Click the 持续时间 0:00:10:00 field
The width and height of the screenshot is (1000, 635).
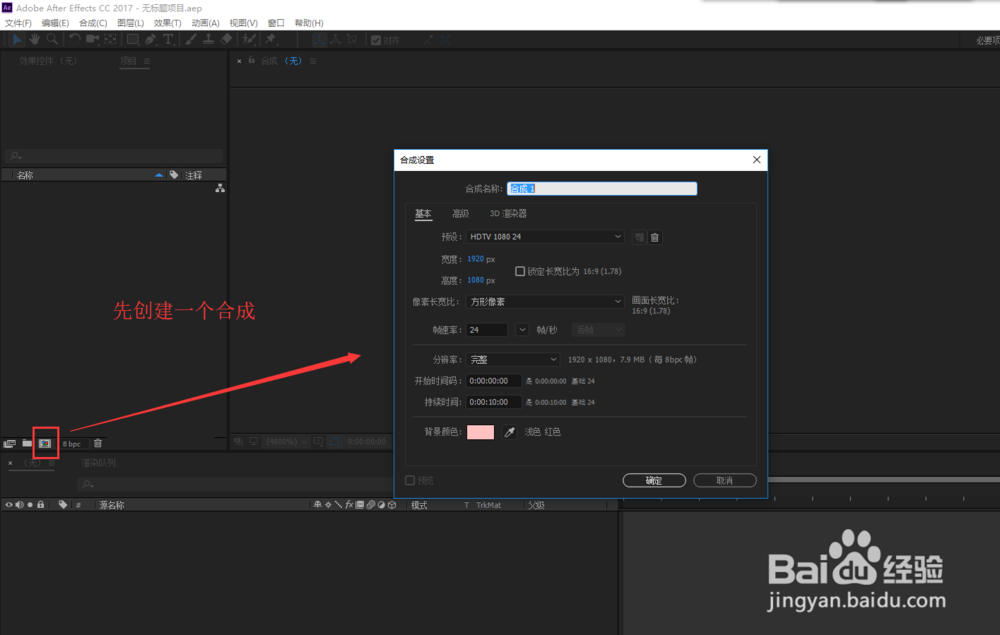click(x=494, y=402)
